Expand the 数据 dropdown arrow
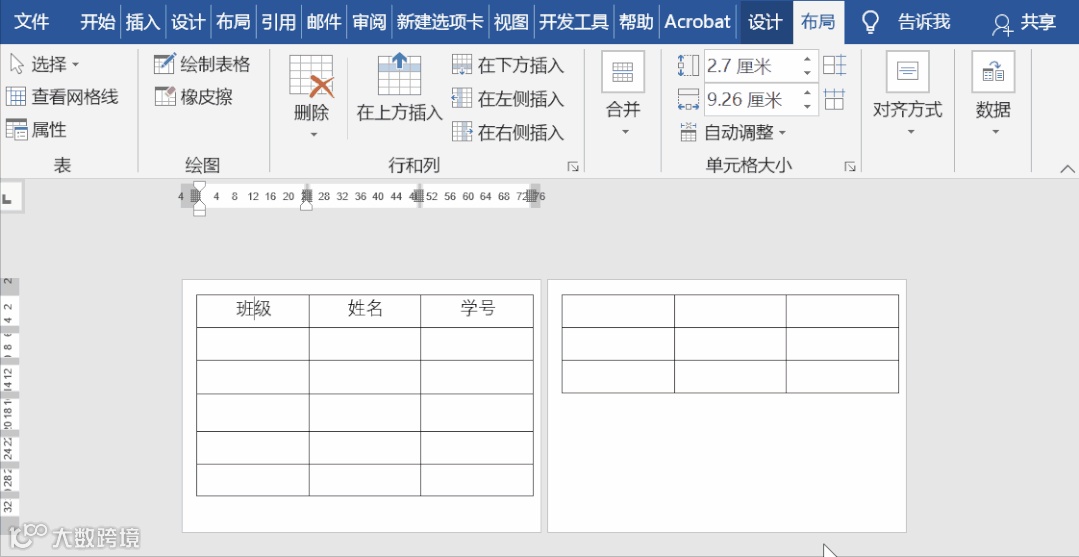This screenshot has width=1079, height=557. click(995, 132)
